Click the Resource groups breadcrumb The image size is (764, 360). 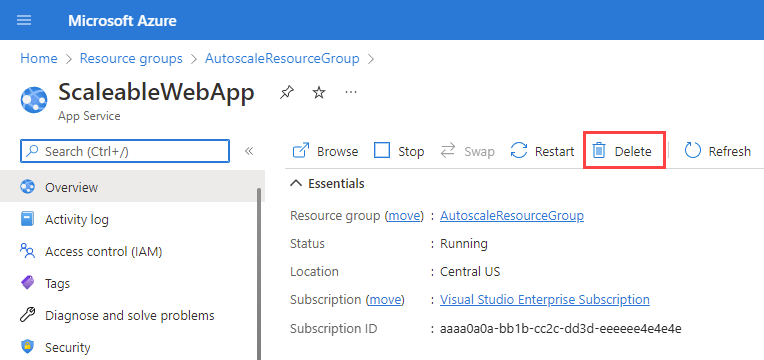point(131,58)
